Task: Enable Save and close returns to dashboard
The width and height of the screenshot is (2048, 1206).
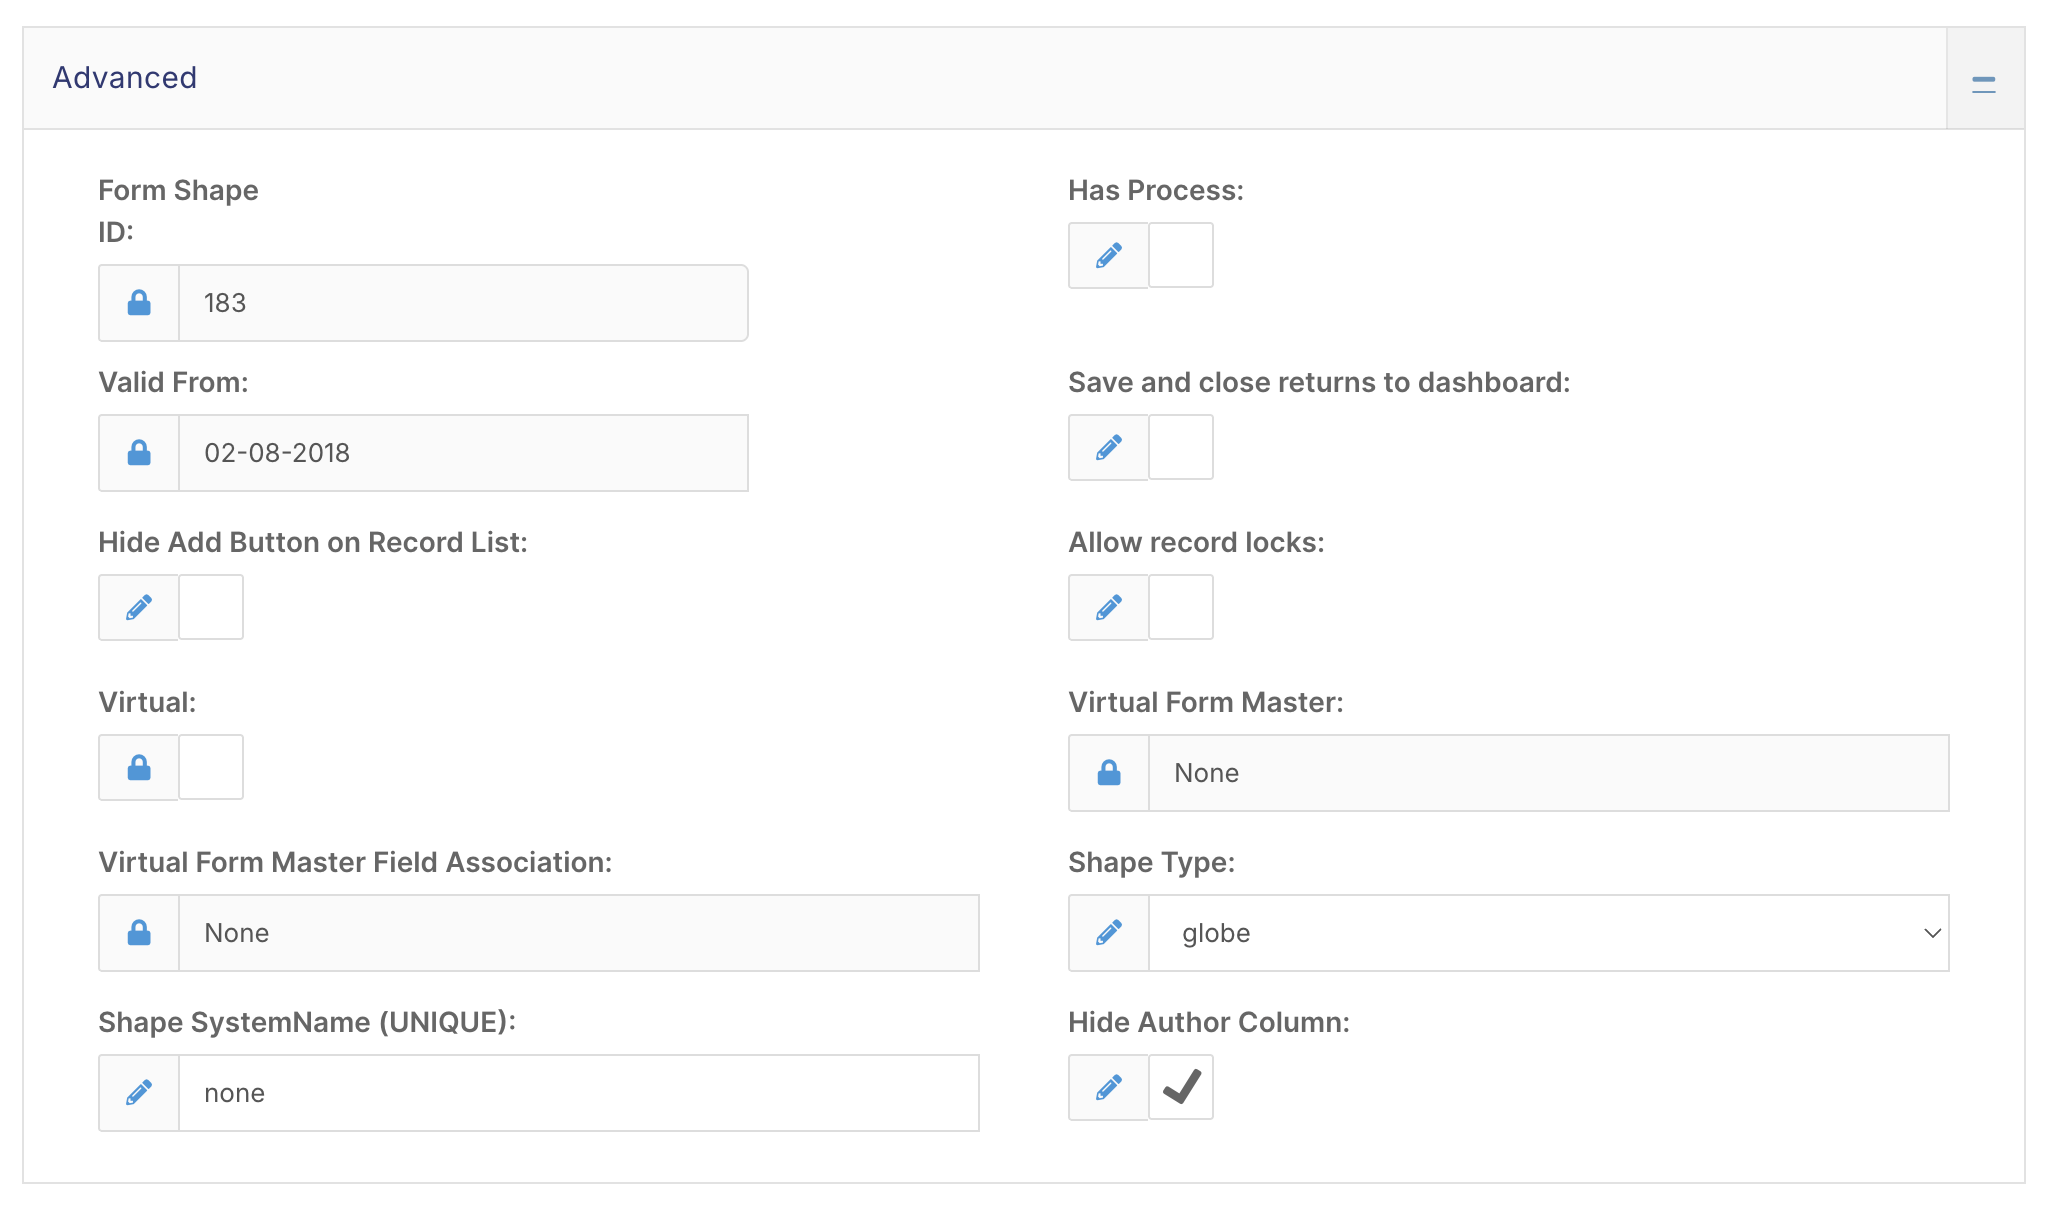Action: (x=1181, y=447)
